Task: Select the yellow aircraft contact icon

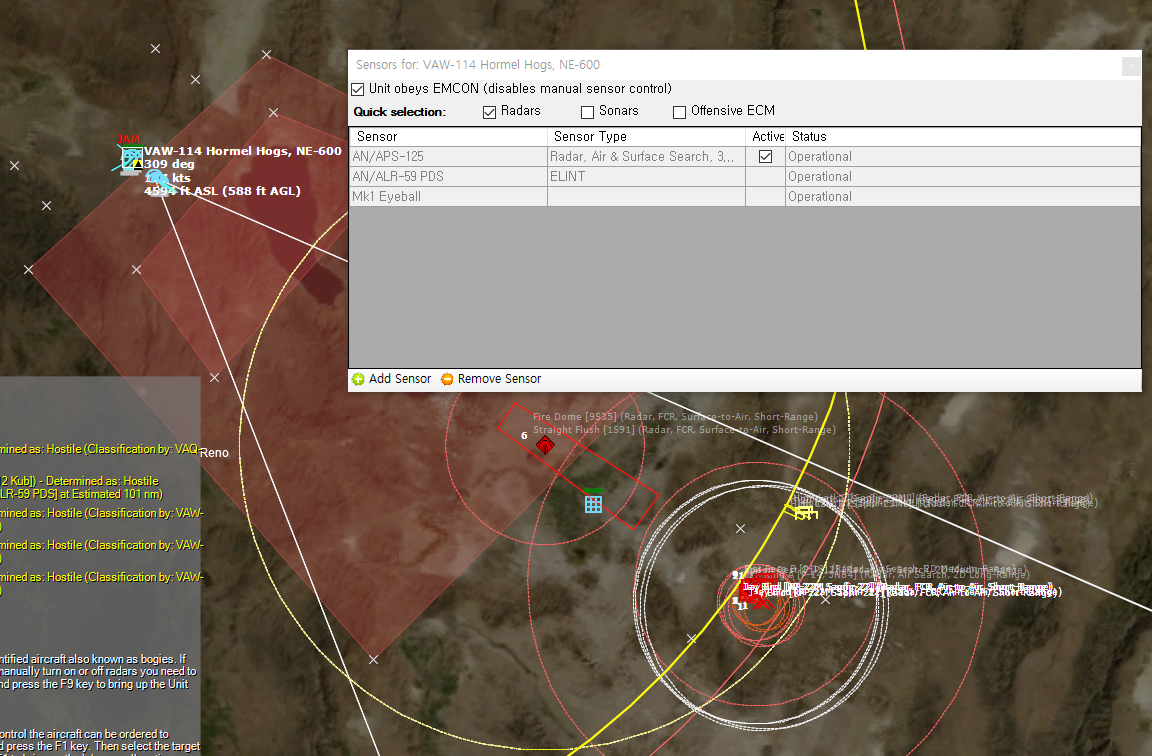Action: click(803, 511)
